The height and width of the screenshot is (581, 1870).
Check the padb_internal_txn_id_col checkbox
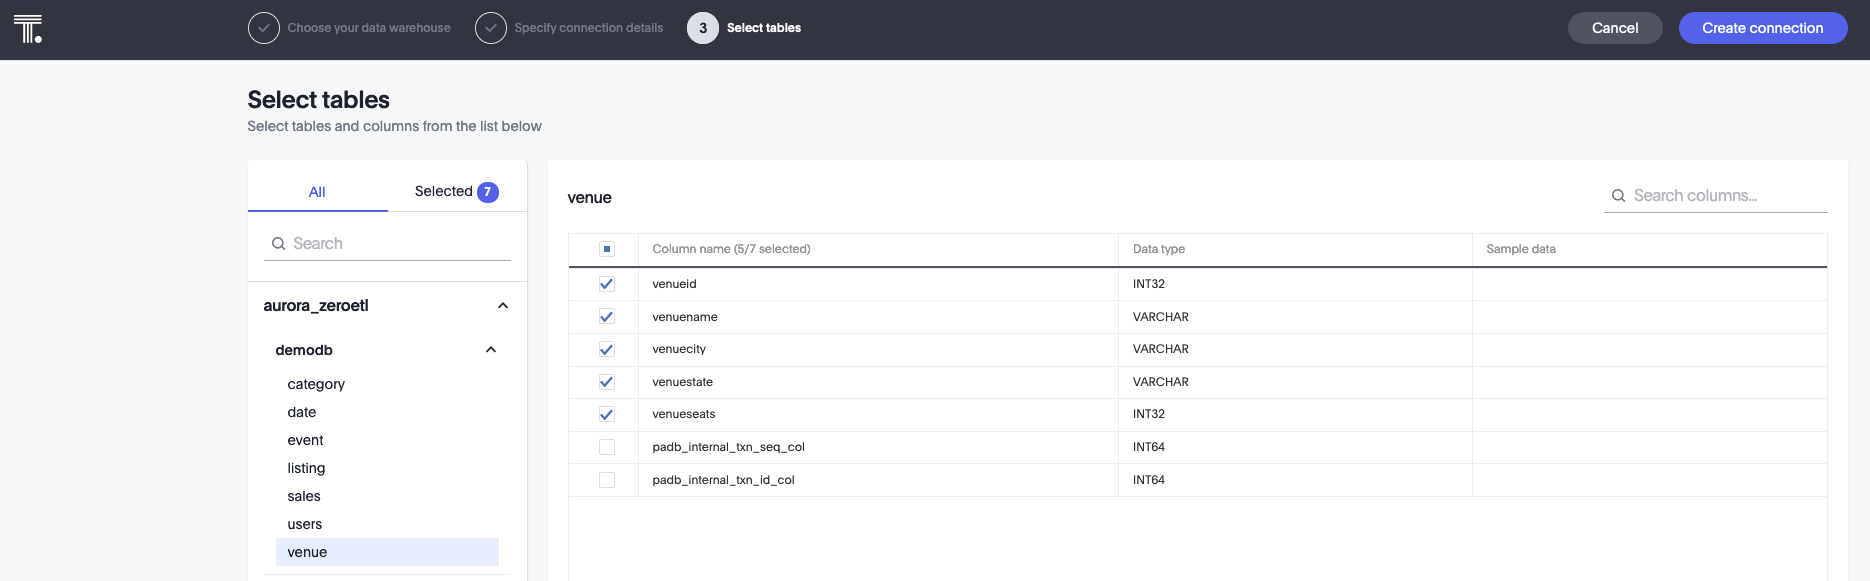[607, 480]
